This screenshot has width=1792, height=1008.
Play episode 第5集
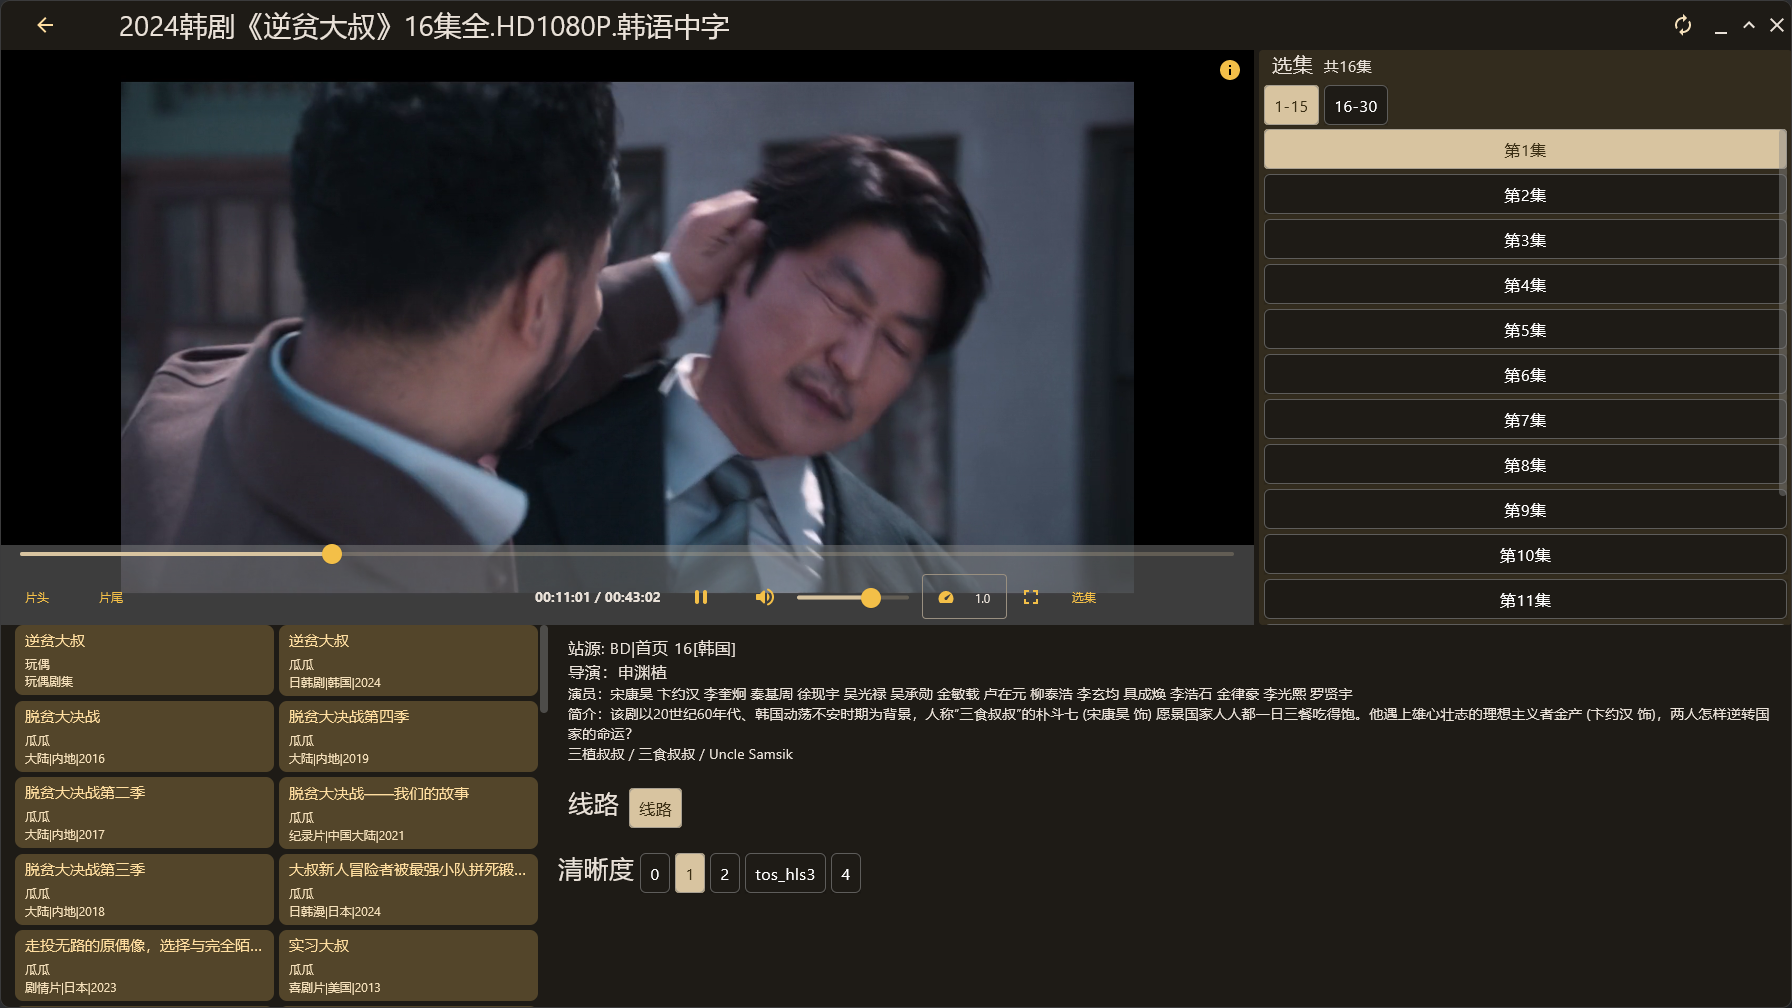point(1524,330)
